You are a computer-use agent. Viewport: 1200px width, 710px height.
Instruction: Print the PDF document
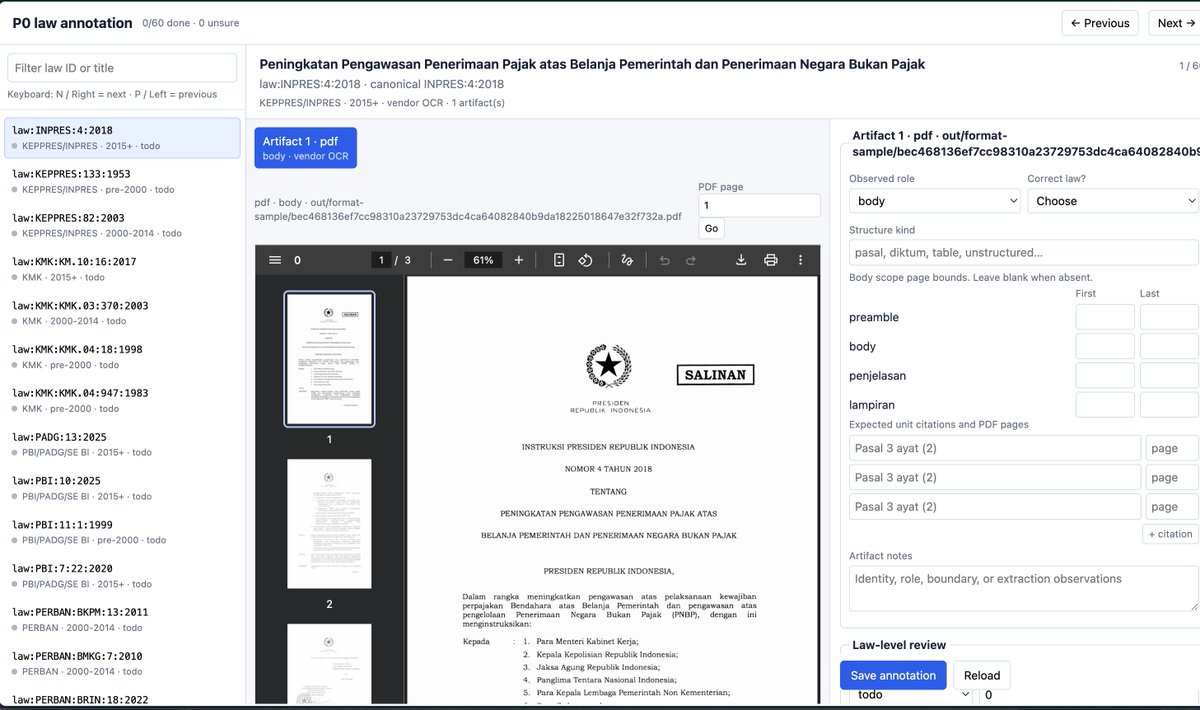point(771,260)
